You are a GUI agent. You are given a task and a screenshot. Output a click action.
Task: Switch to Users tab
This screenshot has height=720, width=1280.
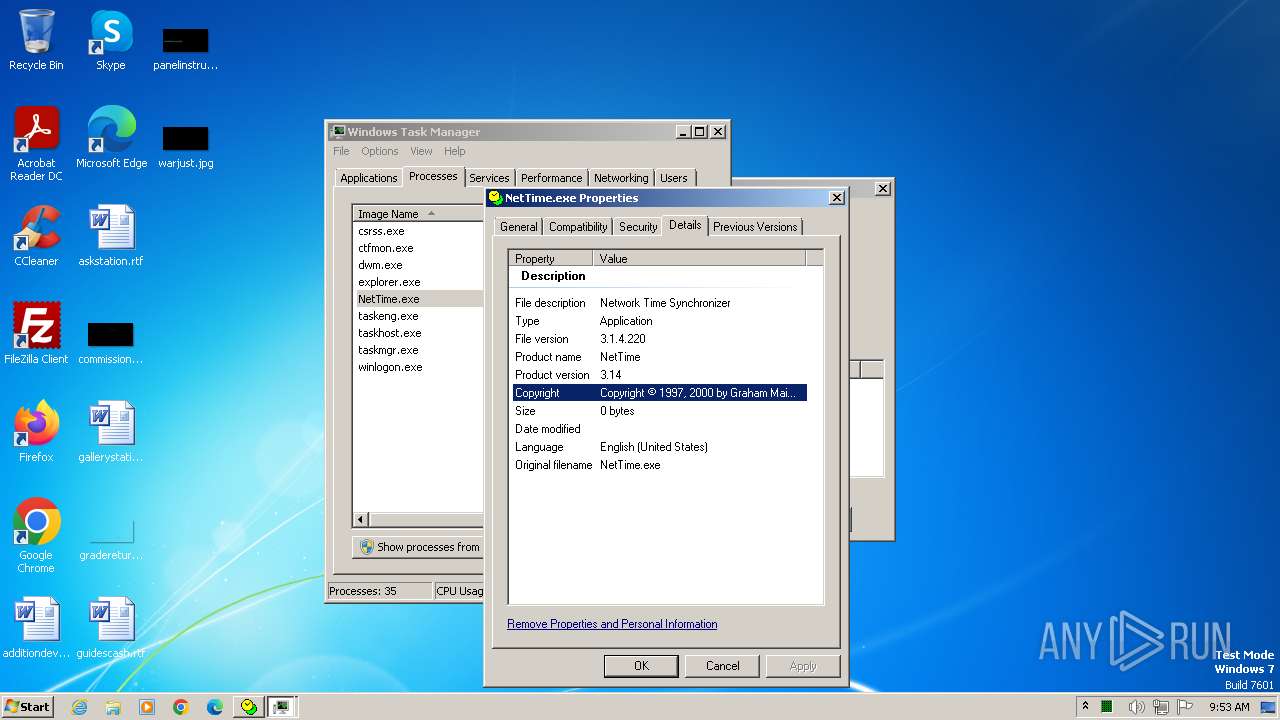(x=674, y=178)
